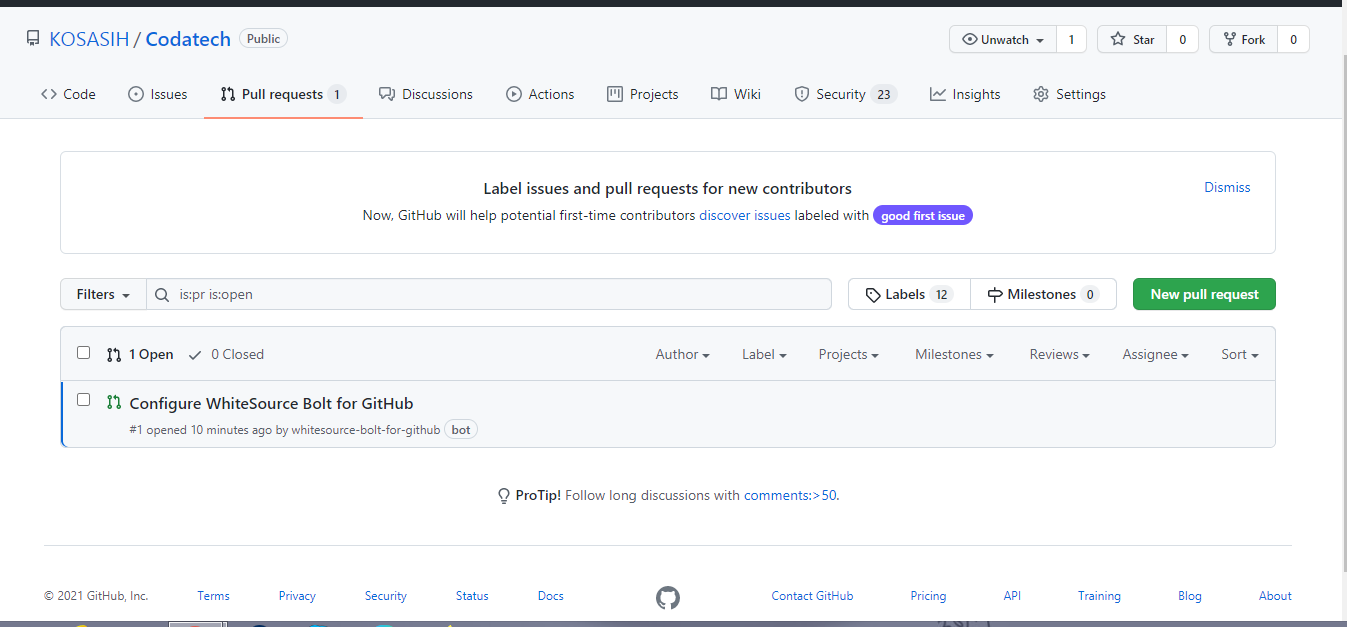View the Insights tab
Screen dimensions: 1347x627
point(965,94)
